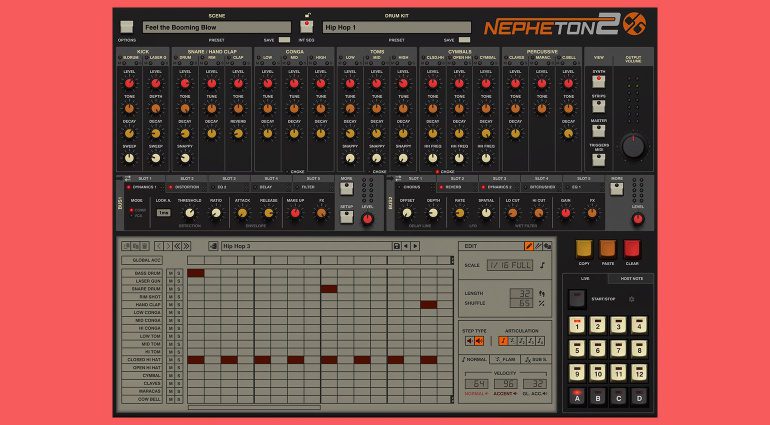Viewport: 770px width, 425px height.
Task: Select the pencil draw tool in Edit panel
Action: tap(529, 246)
